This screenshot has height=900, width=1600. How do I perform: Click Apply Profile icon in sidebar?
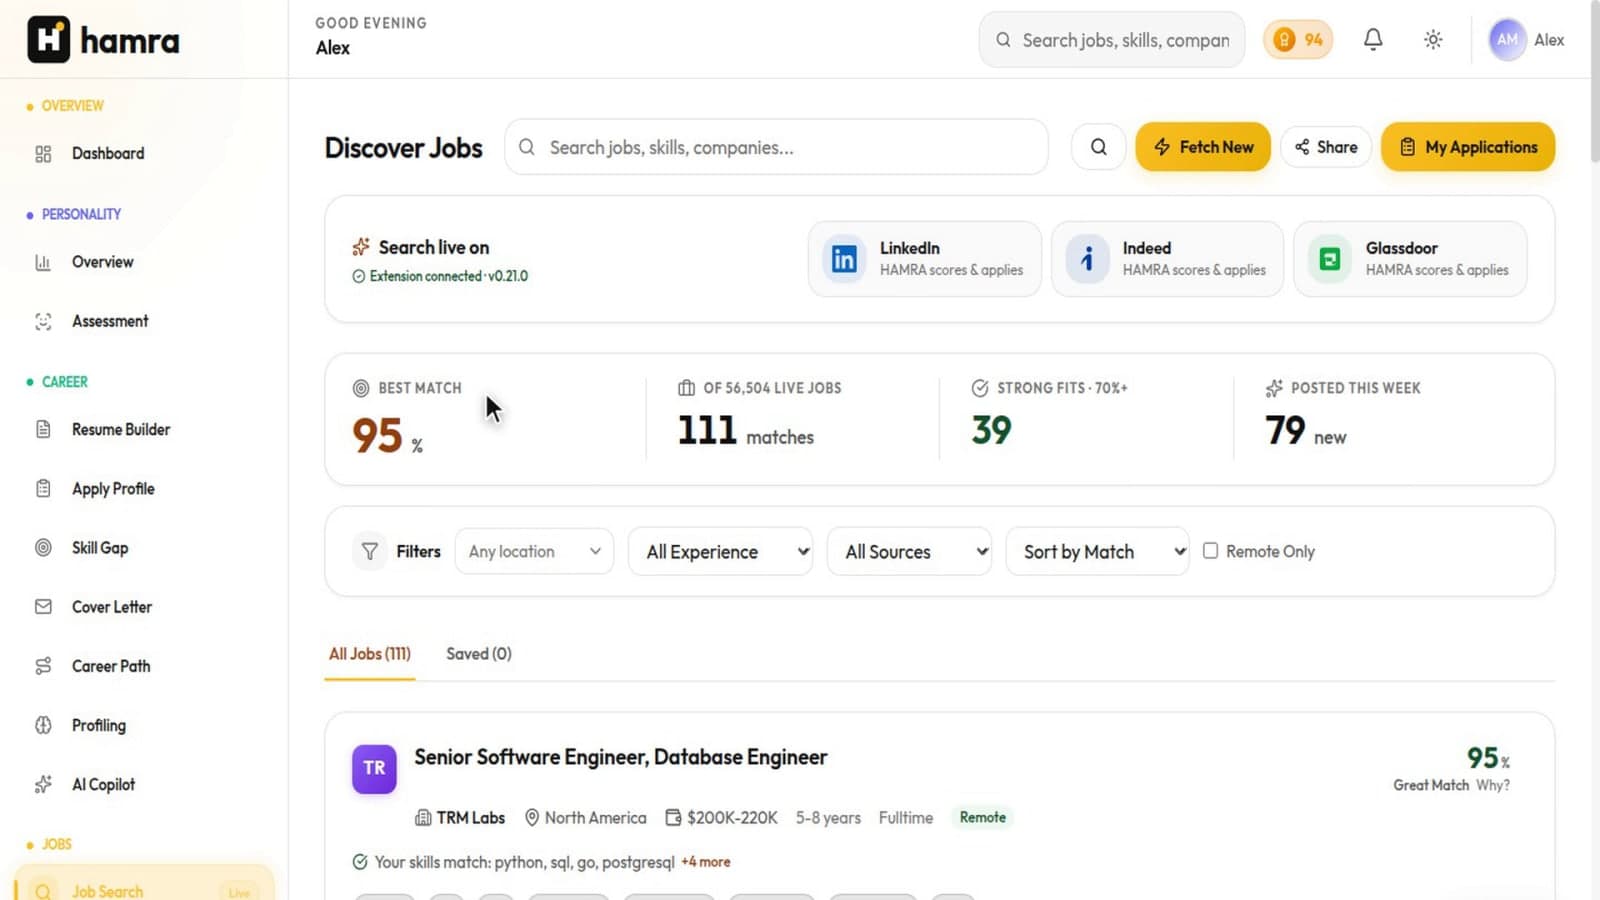click(x=43, y=489)
